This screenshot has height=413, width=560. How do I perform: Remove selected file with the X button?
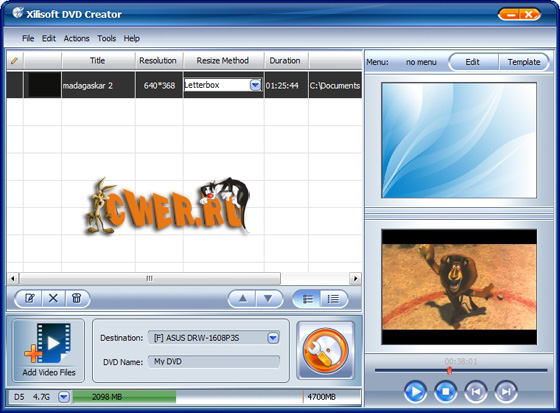[x=53, y=298]
